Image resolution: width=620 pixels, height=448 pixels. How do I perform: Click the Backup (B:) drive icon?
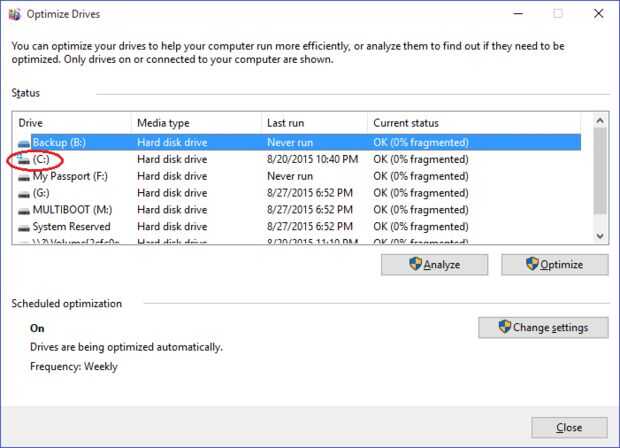[x=24, y=142]
